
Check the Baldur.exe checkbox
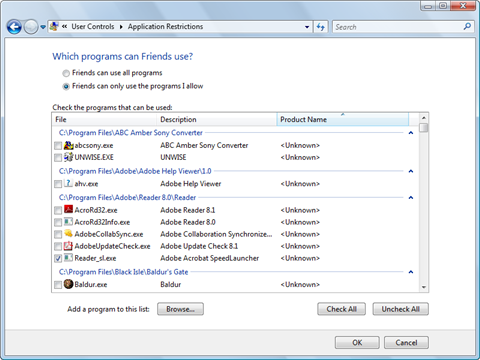click(x=58, y=285)
